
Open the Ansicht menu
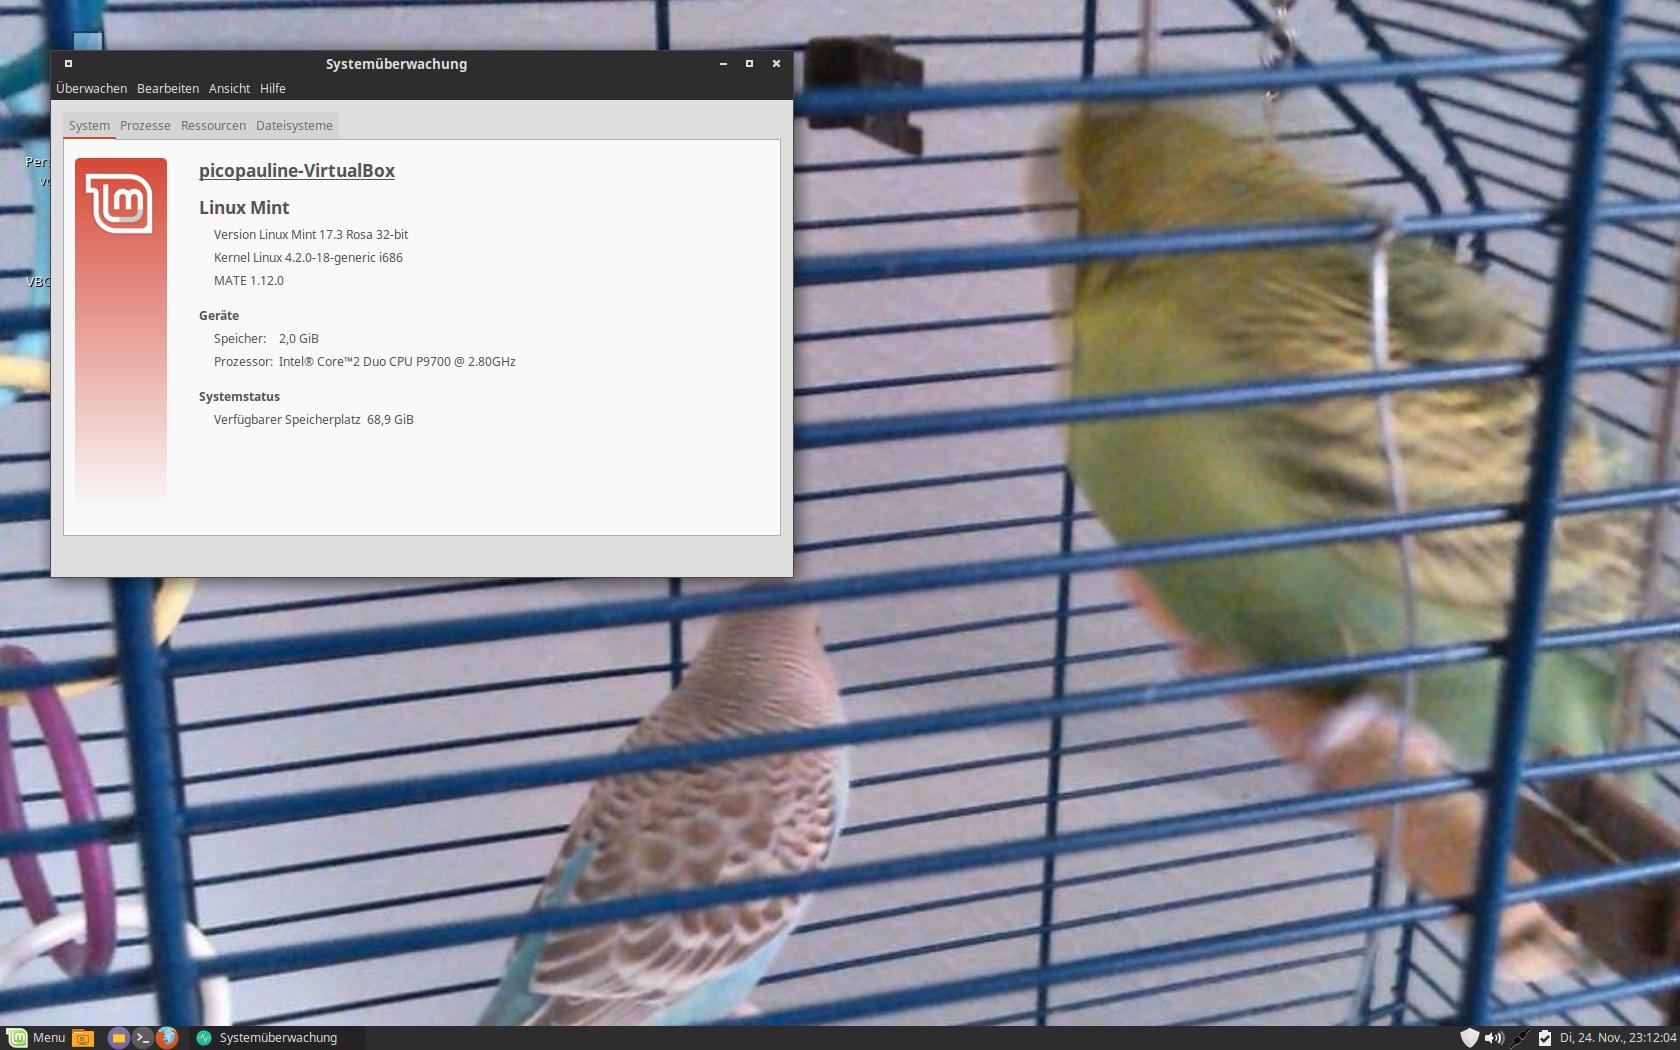229,89
